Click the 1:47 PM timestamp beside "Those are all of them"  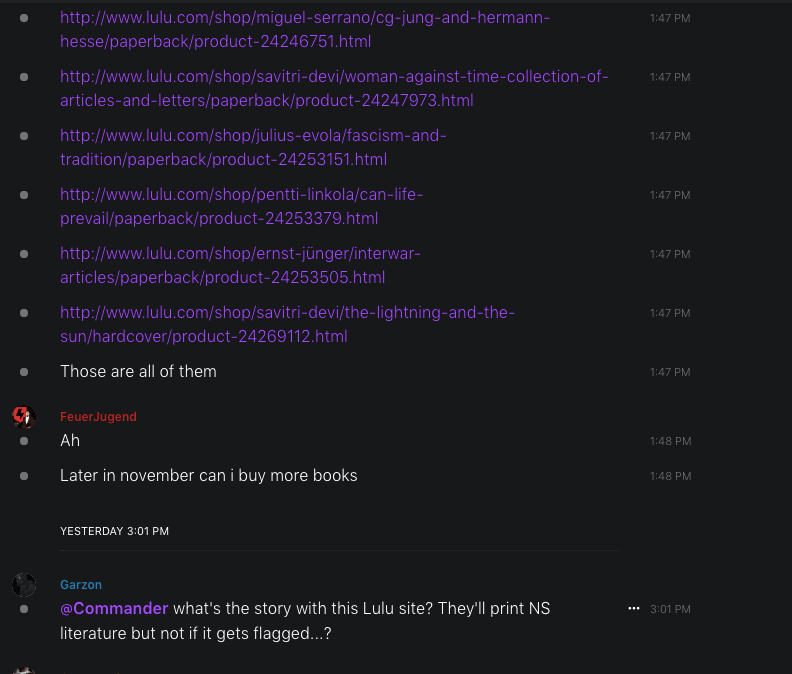coord(669,372)
